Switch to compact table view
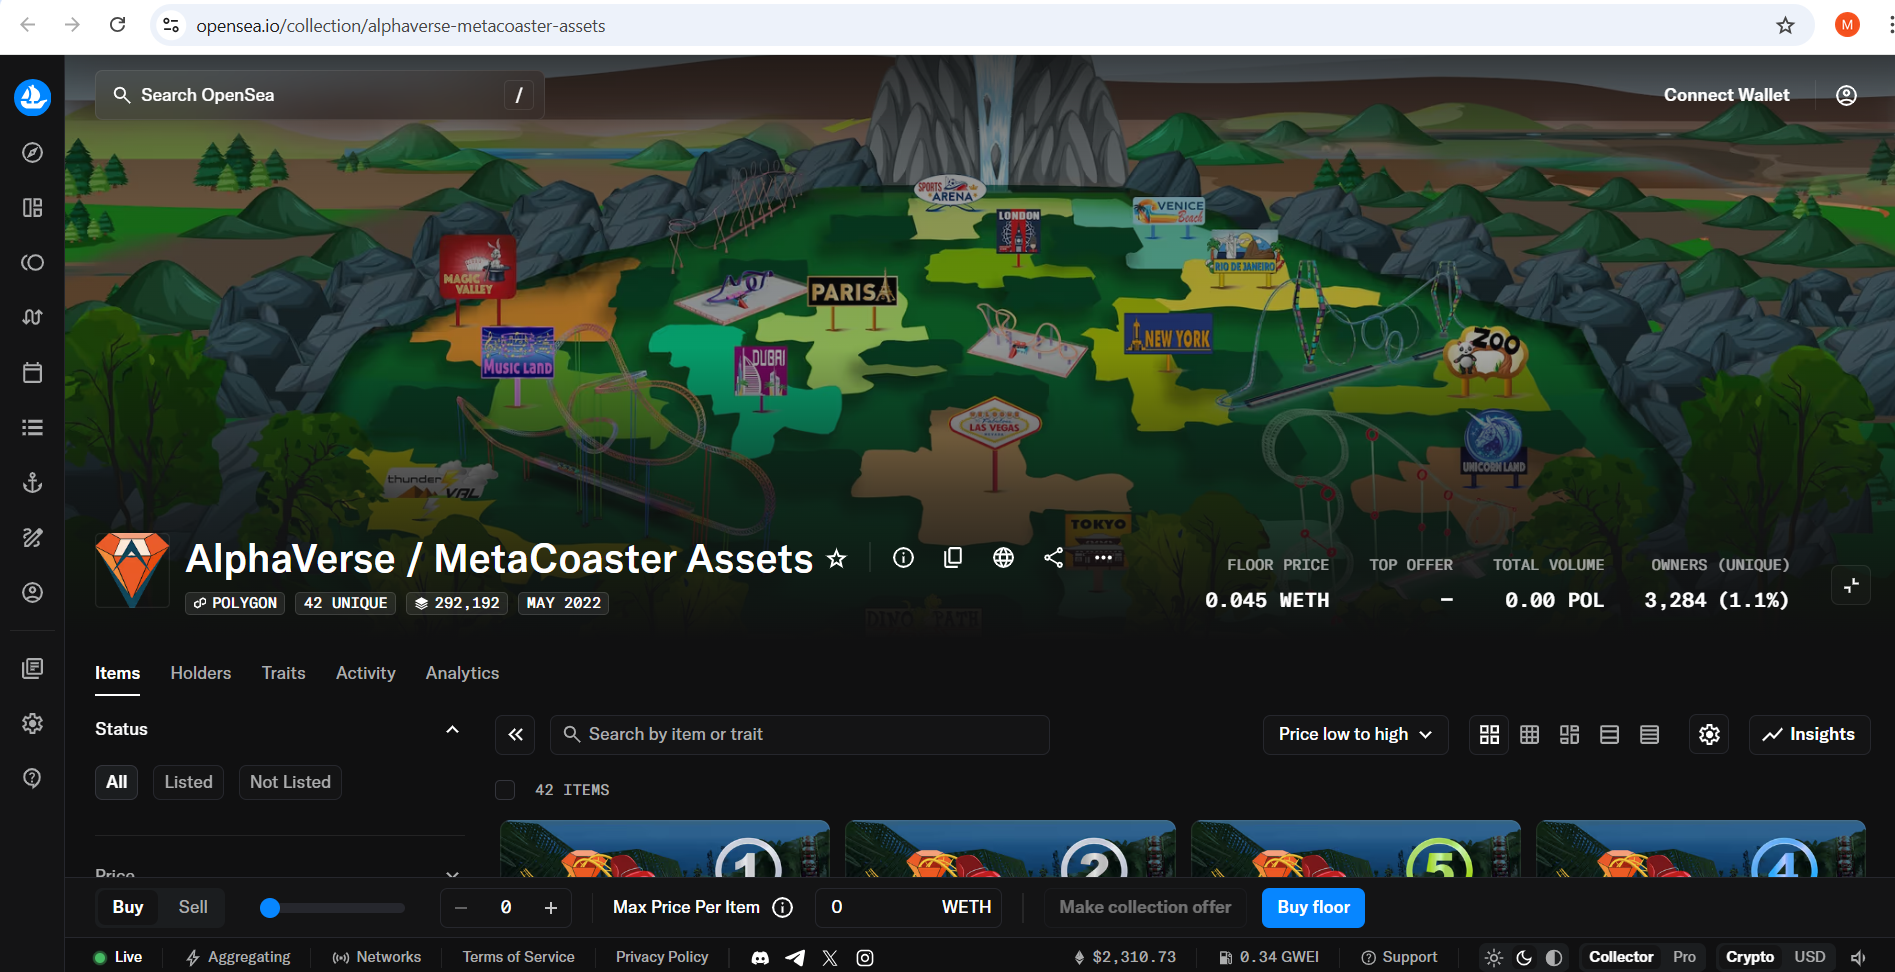This screenshot has height=972, width=1895. click(x=1649, y=735)
